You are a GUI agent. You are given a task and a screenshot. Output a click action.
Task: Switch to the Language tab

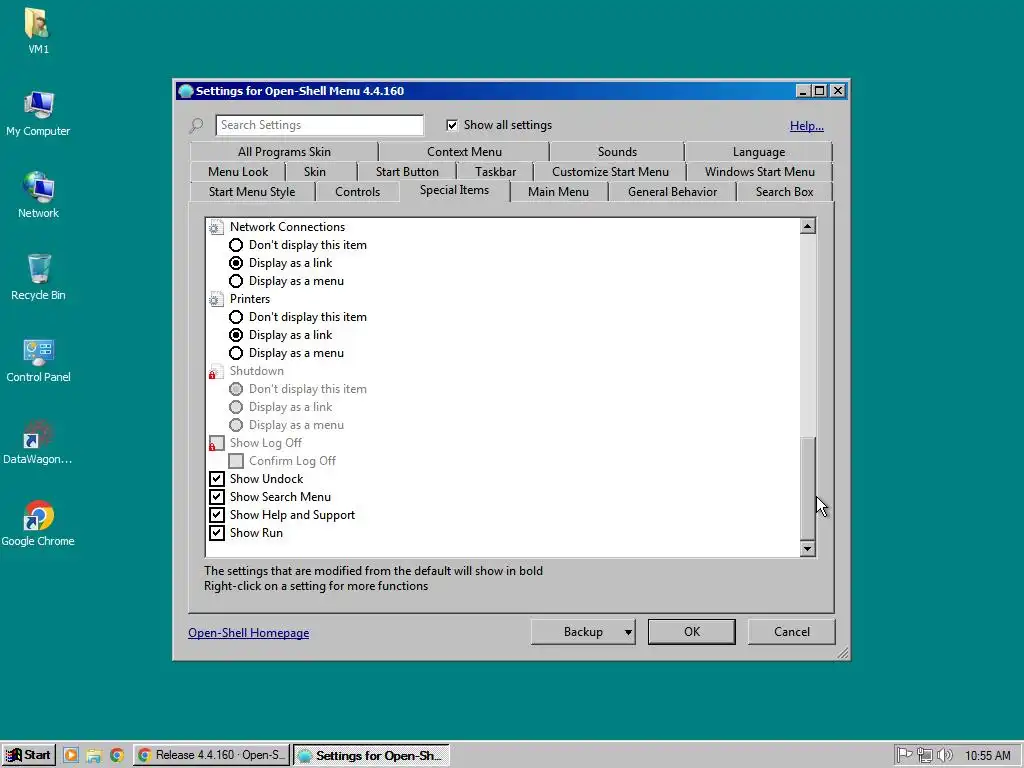click(759, 152)
